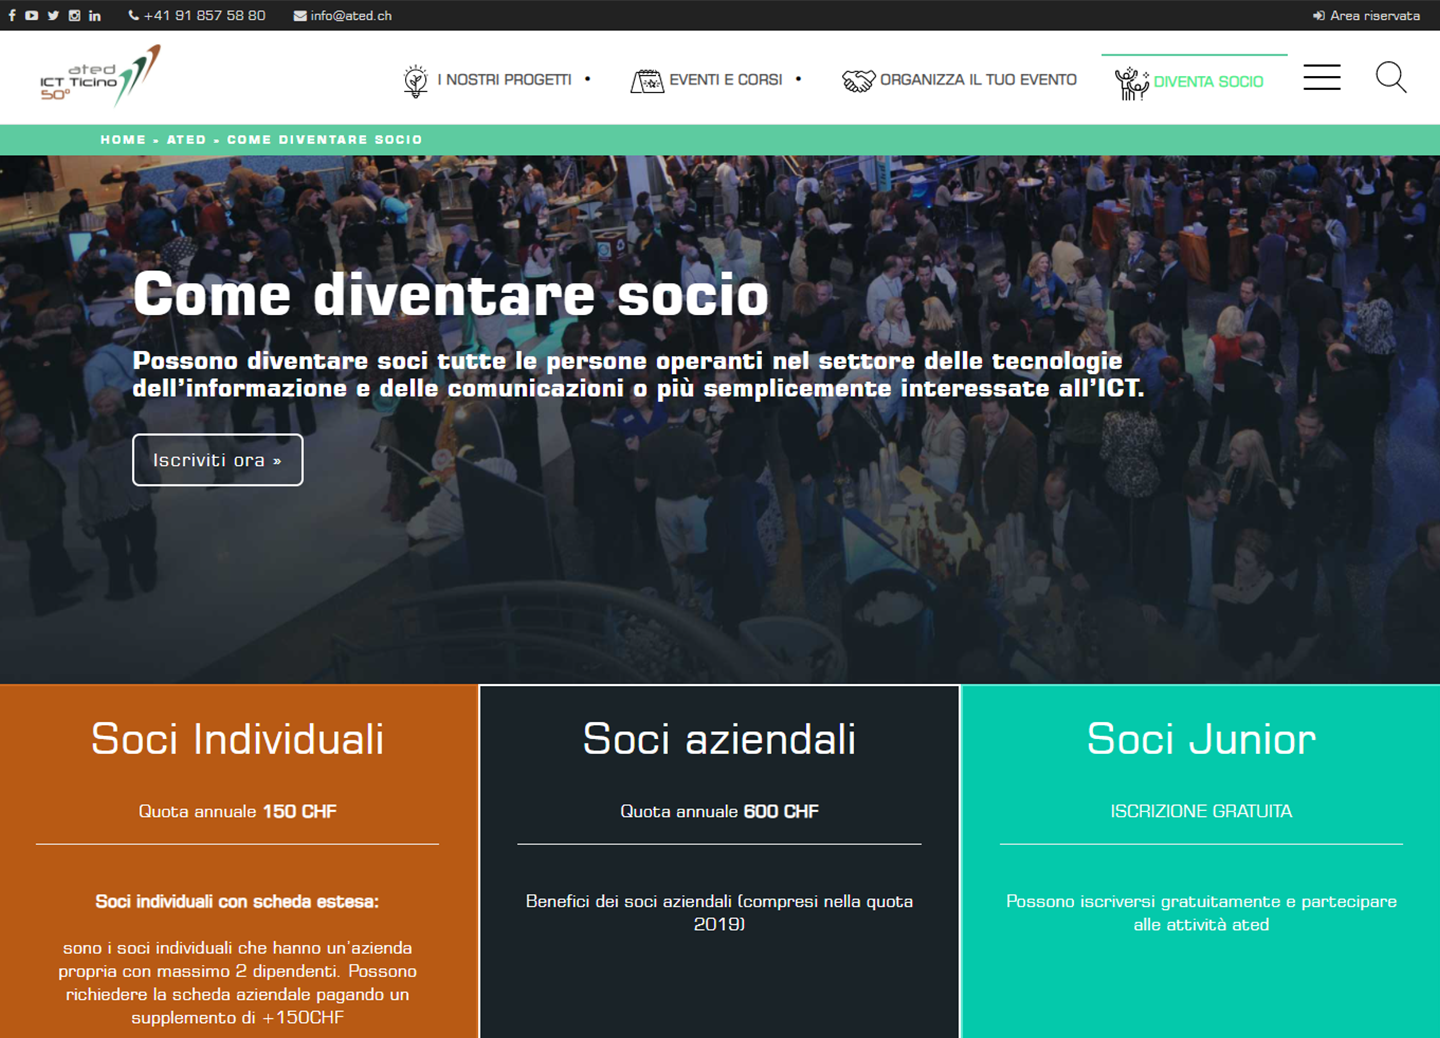Click Soci individuali con scheda estesa text
Viewport: 1440px width, 1038px height.
238,901
